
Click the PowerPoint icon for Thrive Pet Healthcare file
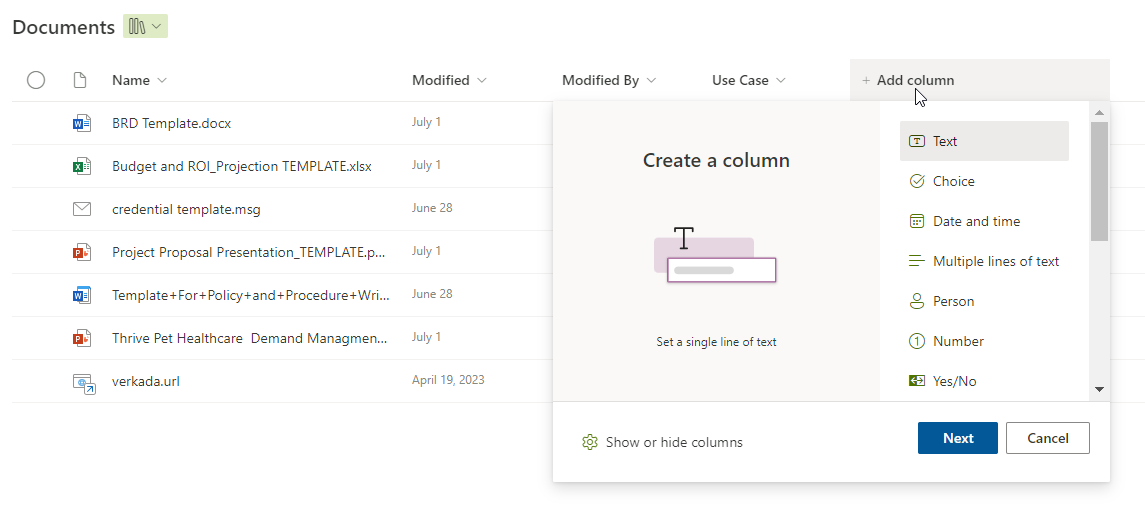click(82, 338)
